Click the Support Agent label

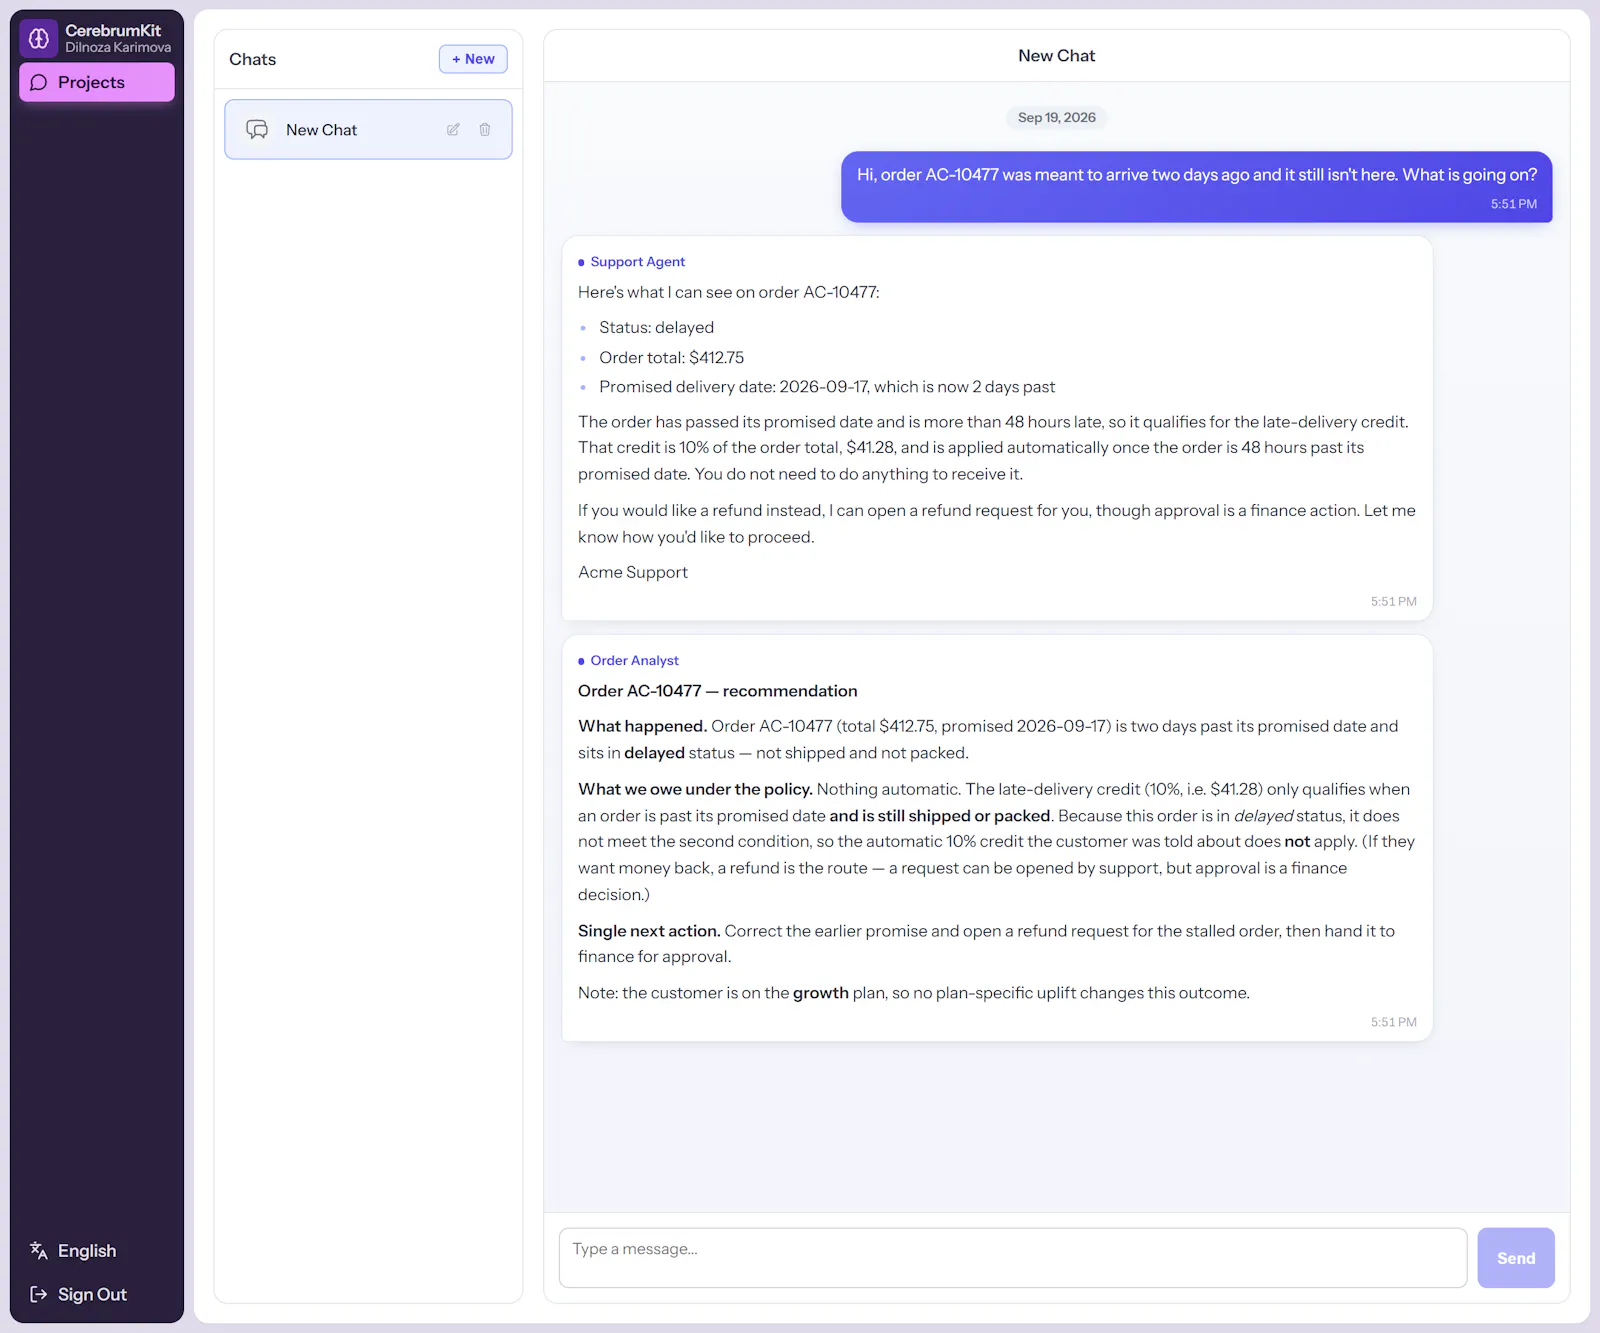tap(638, 262)
